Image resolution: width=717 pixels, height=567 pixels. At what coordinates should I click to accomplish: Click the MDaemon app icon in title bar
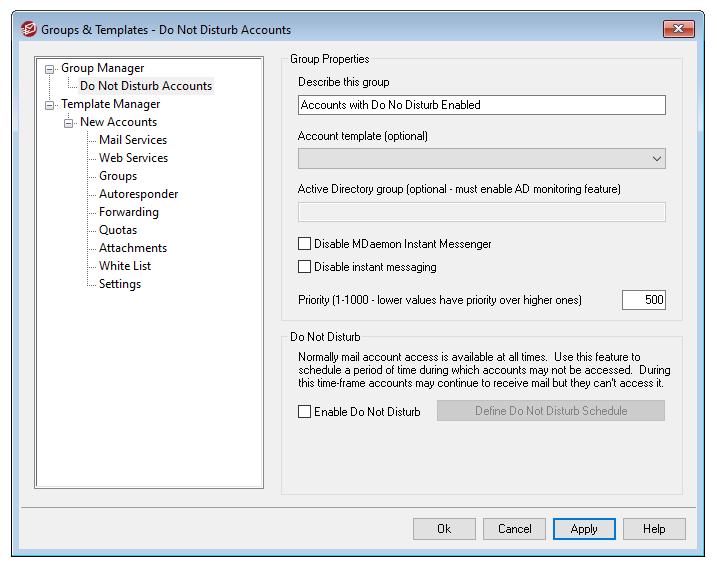pyautogui.click(x=29, y=30)
